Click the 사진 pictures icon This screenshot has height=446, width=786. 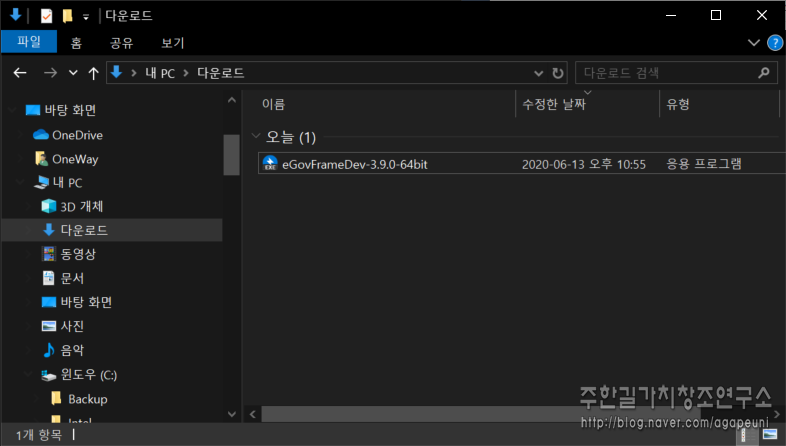coord(49,326)
